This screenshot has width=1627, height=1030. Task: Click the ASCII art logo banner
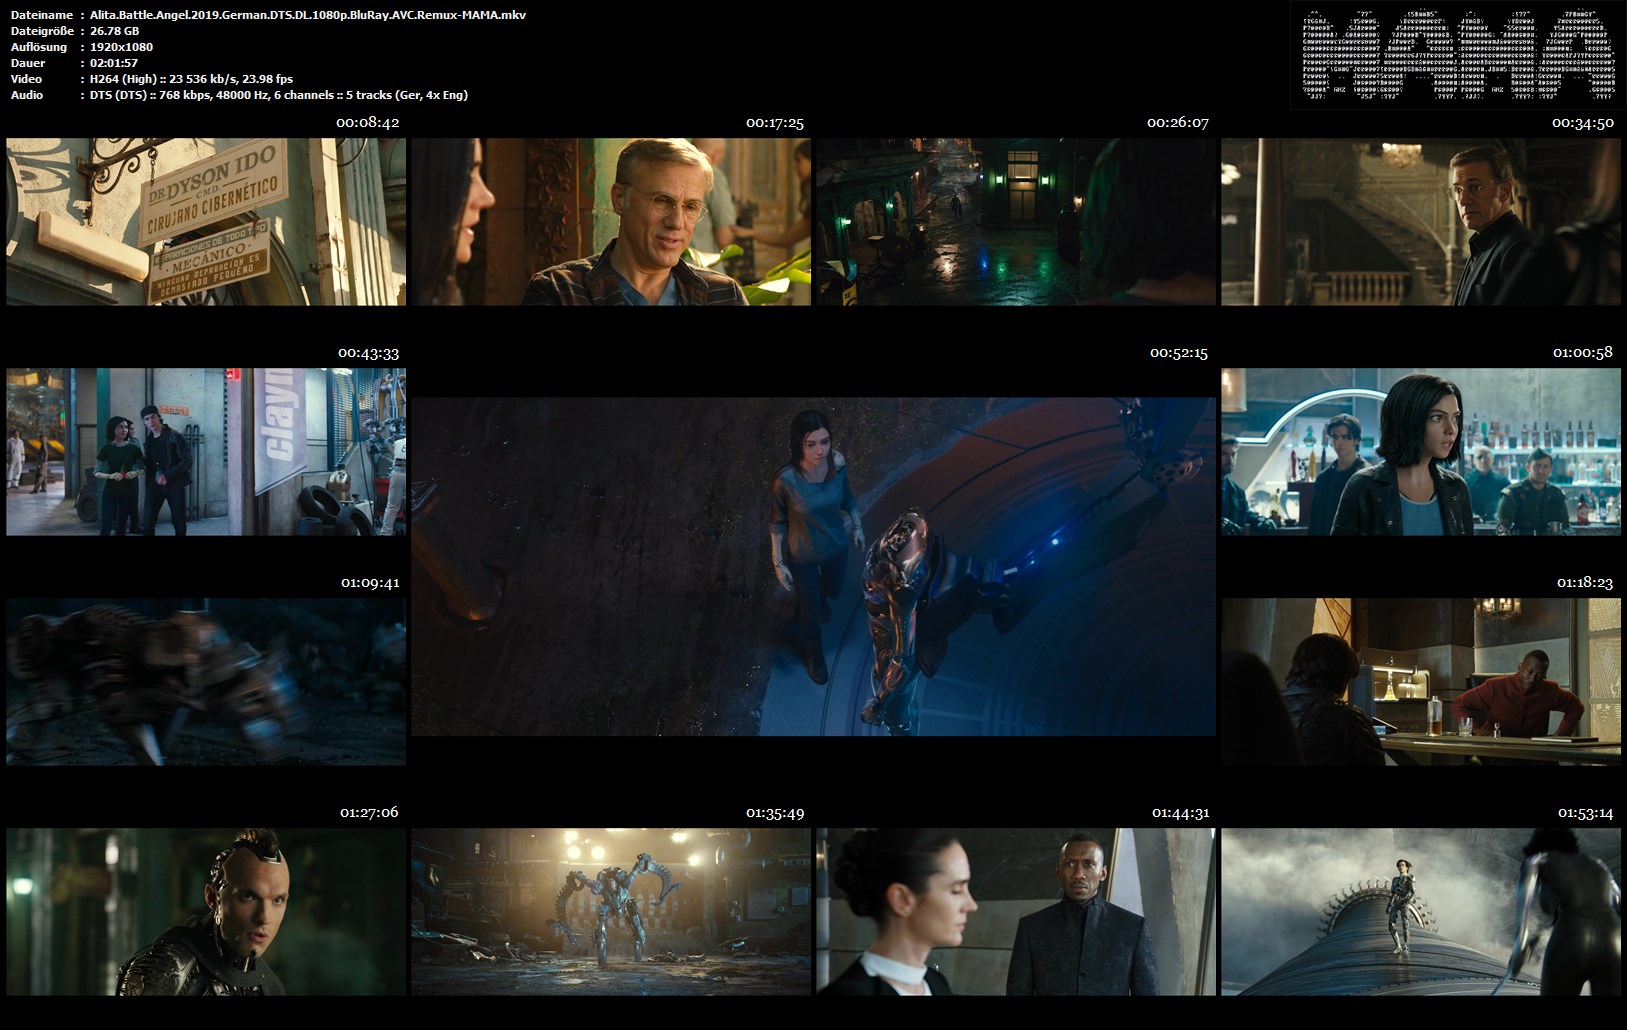coord(1456,56)
